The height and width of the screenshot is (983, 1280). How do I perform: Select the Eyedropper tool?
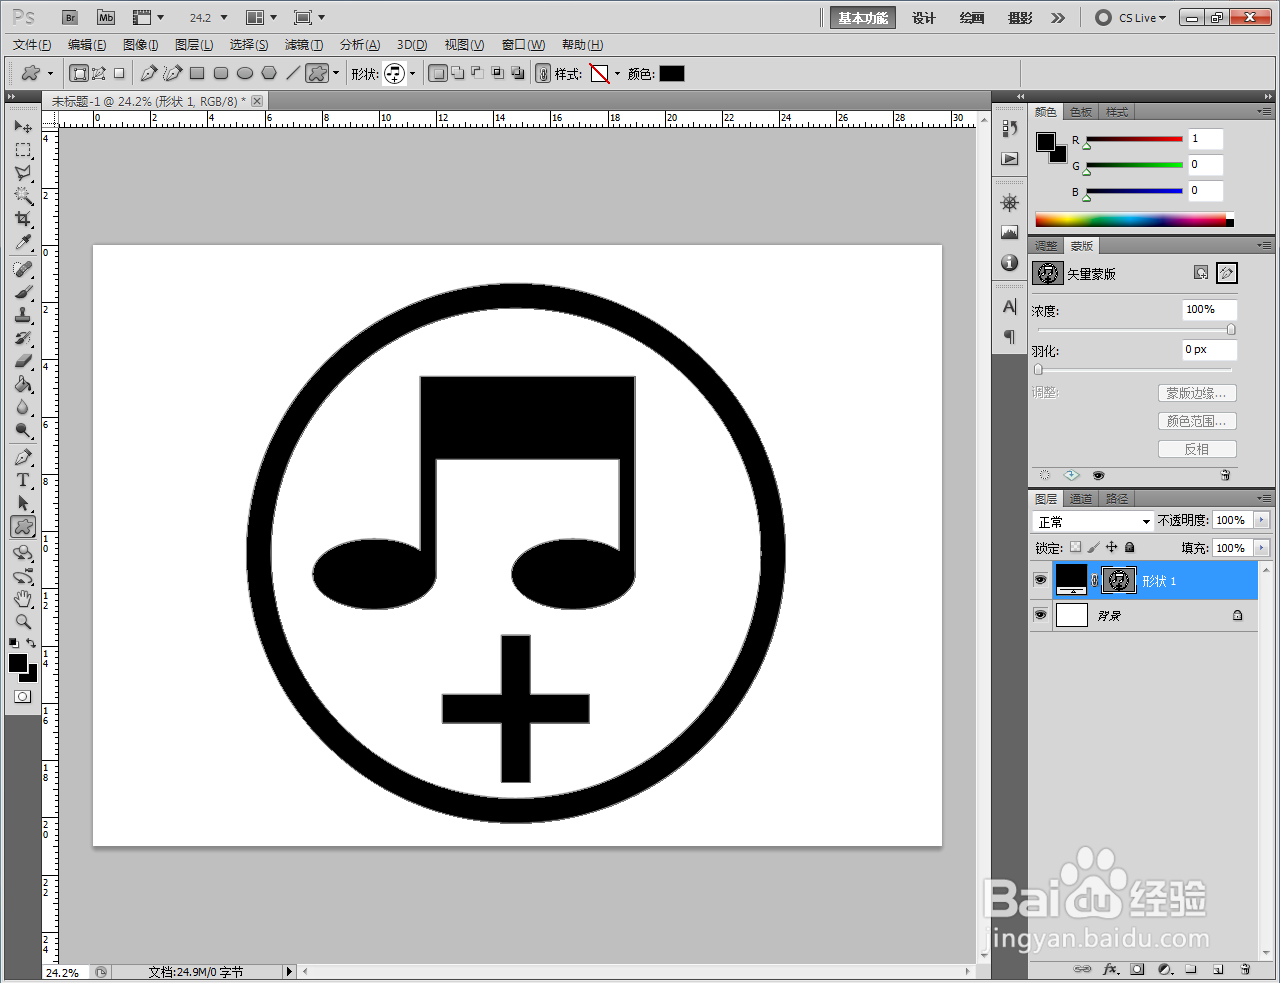[x=23, y=242]
